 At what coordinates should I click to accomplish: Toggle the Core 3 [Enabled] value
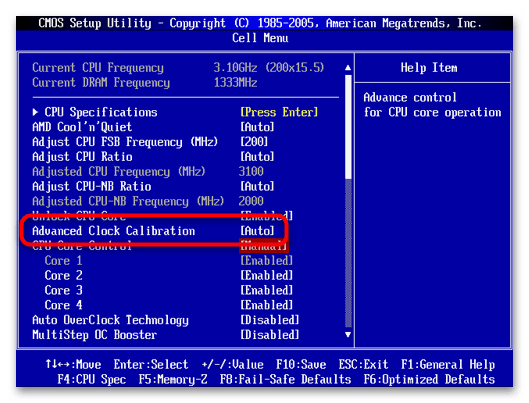pos(266,290)
